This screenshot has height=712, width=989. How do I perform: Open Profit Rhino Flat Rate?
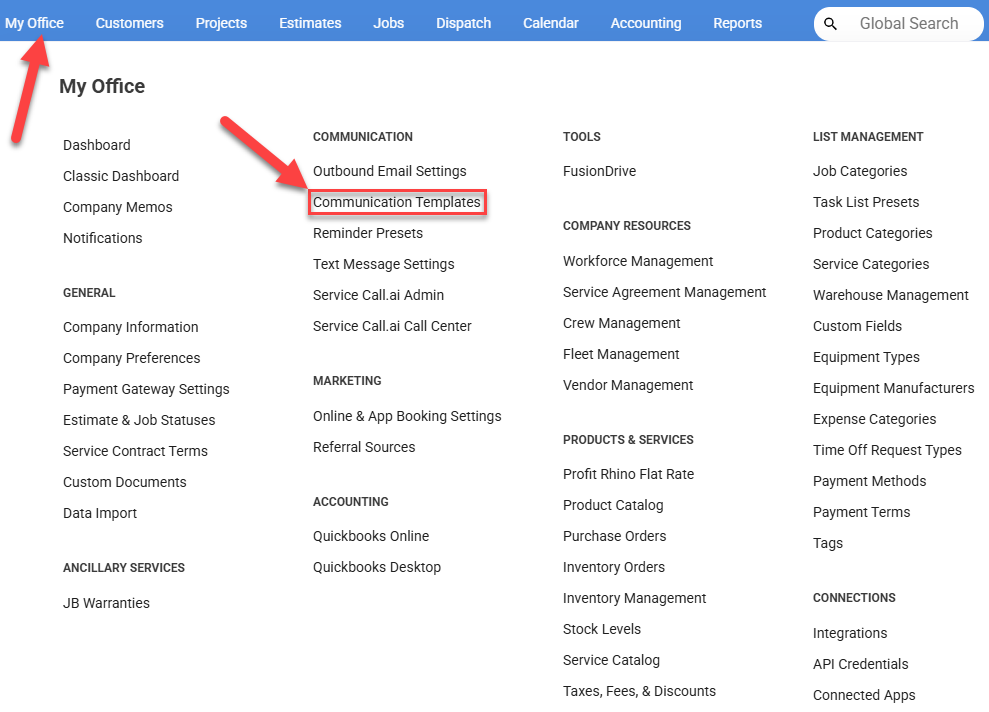pyautogui.click(x=628, y=474)
